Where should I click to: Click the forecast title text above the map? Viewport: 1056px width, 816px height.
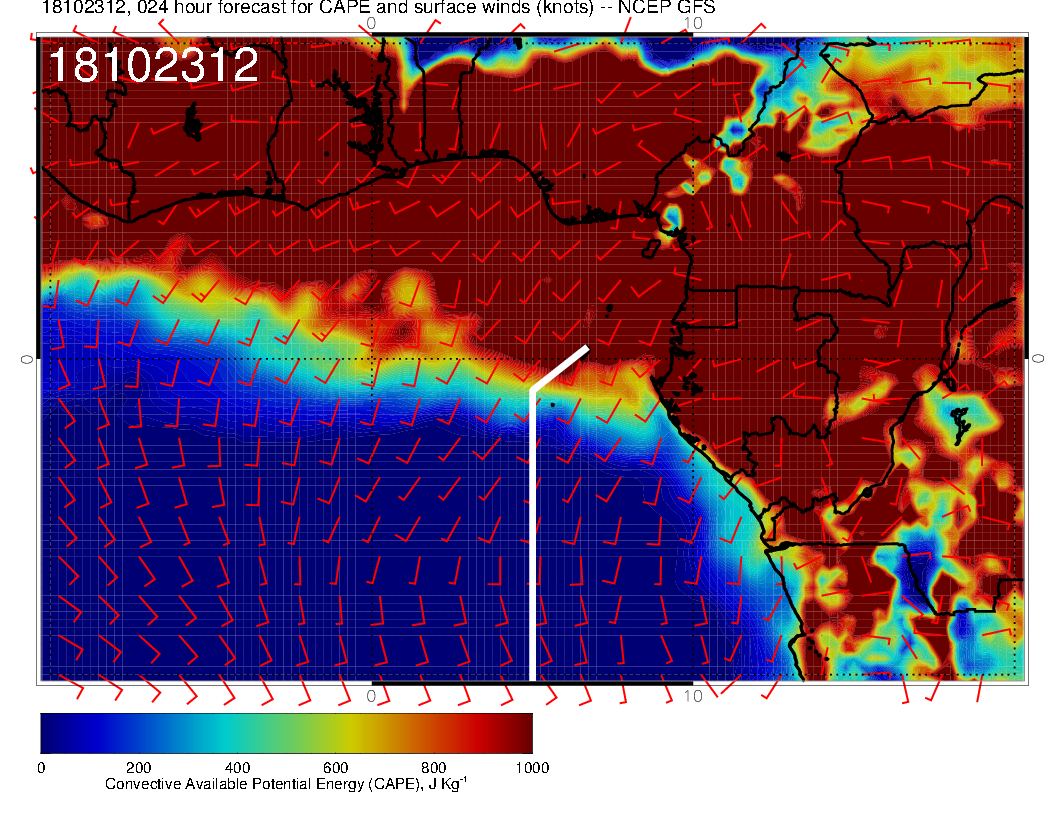click(x=378, y=9)
